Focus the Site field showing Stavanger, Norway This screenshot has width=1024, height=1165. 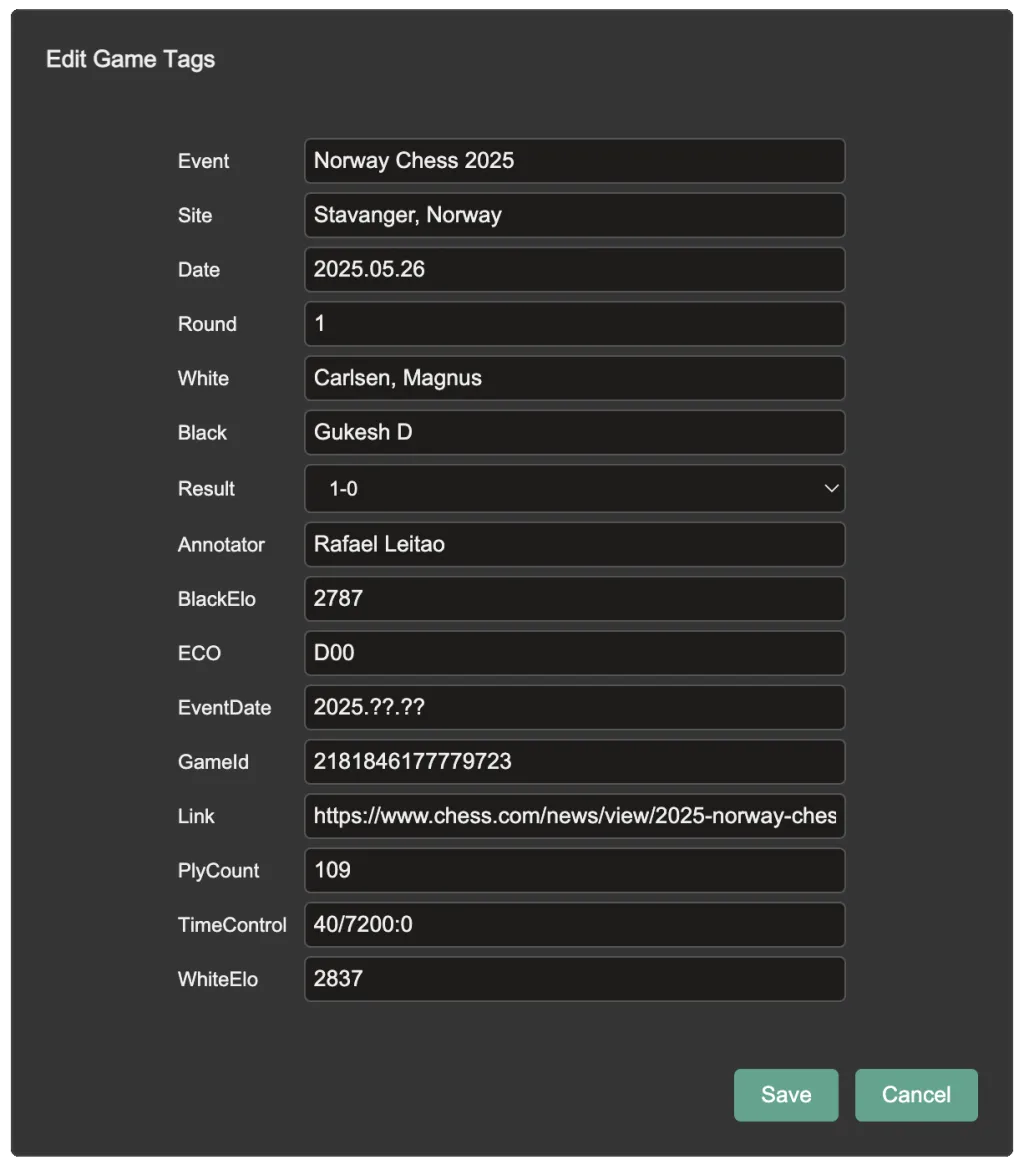574,215
